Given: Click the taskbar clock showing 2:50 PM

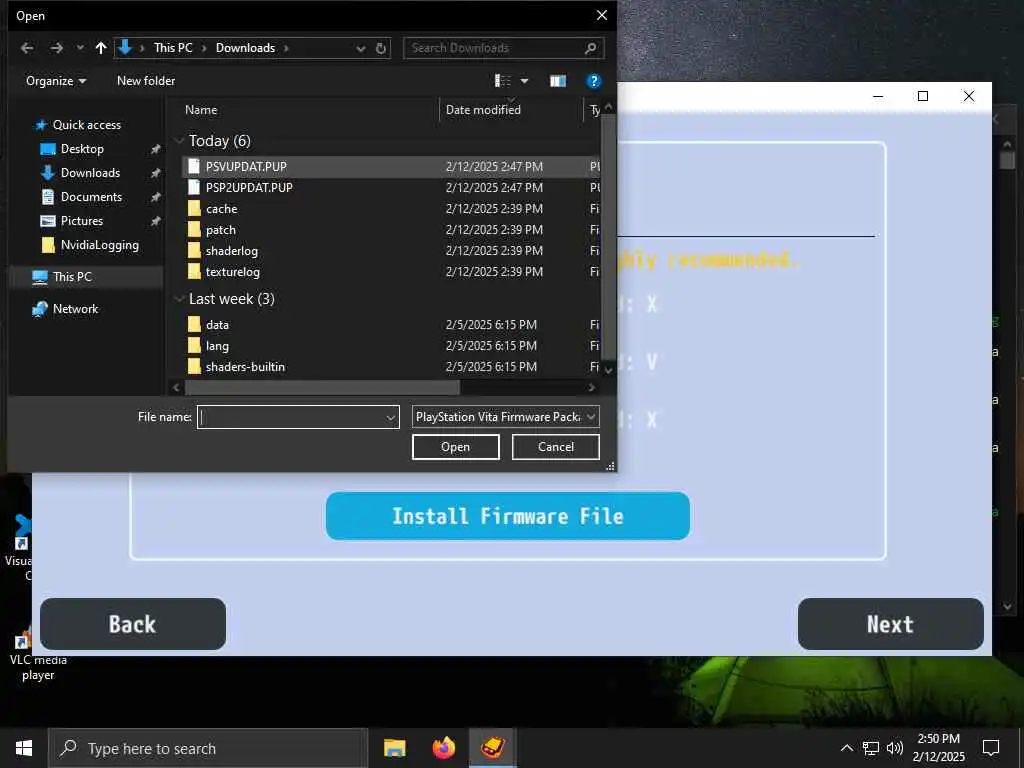Looking at the screenshot, I should 938,748.
